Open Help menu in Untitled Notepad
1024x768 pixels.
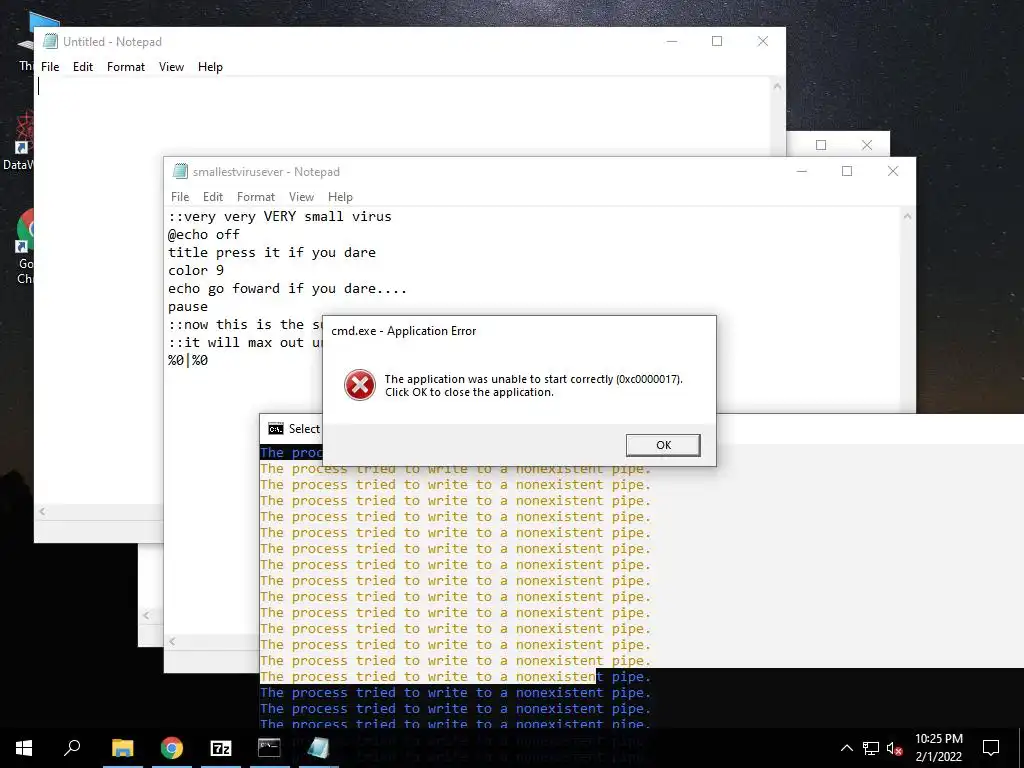210,67
